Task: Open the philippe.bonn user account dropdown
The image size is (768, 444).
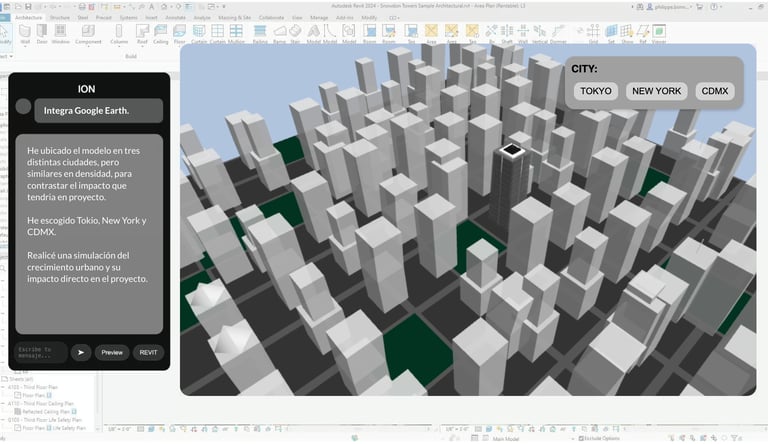Action: (x=669, y=7)
